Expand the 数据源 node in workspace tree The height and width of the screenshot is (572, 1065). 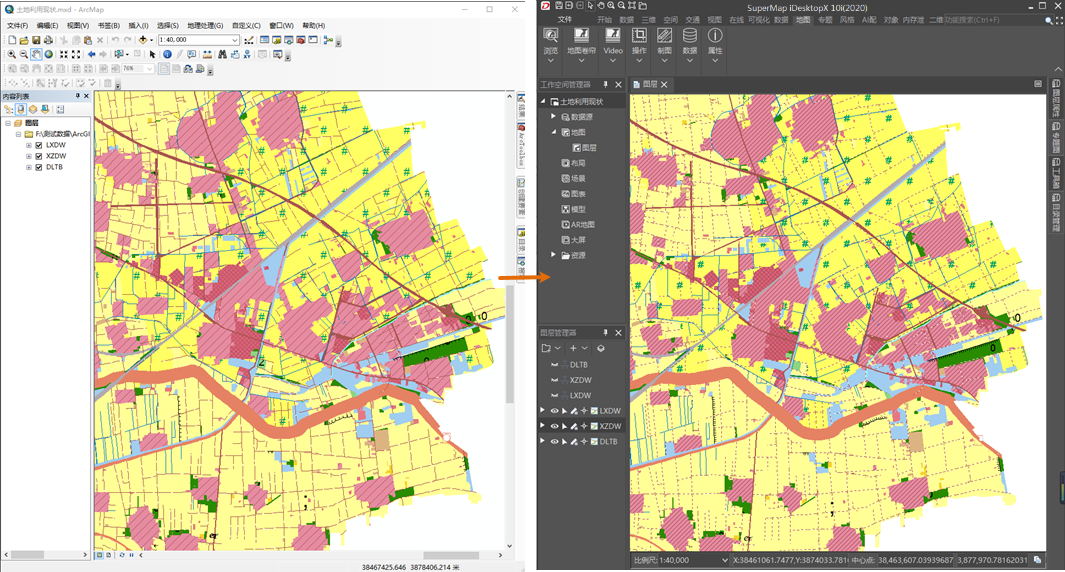click(x=553, y=117)
